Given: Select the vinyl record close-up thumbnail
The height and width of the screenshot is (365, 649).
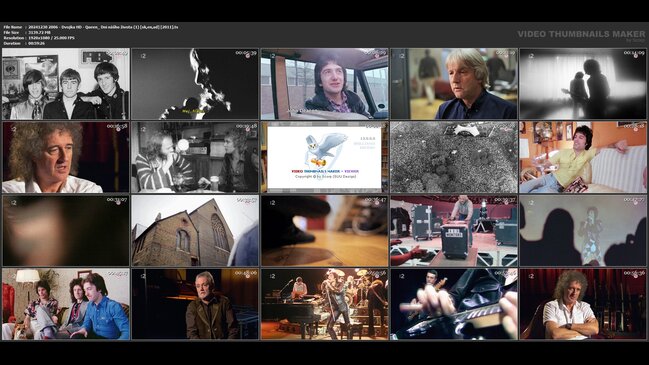Looking at the screenshot, I should click(324, 231).
